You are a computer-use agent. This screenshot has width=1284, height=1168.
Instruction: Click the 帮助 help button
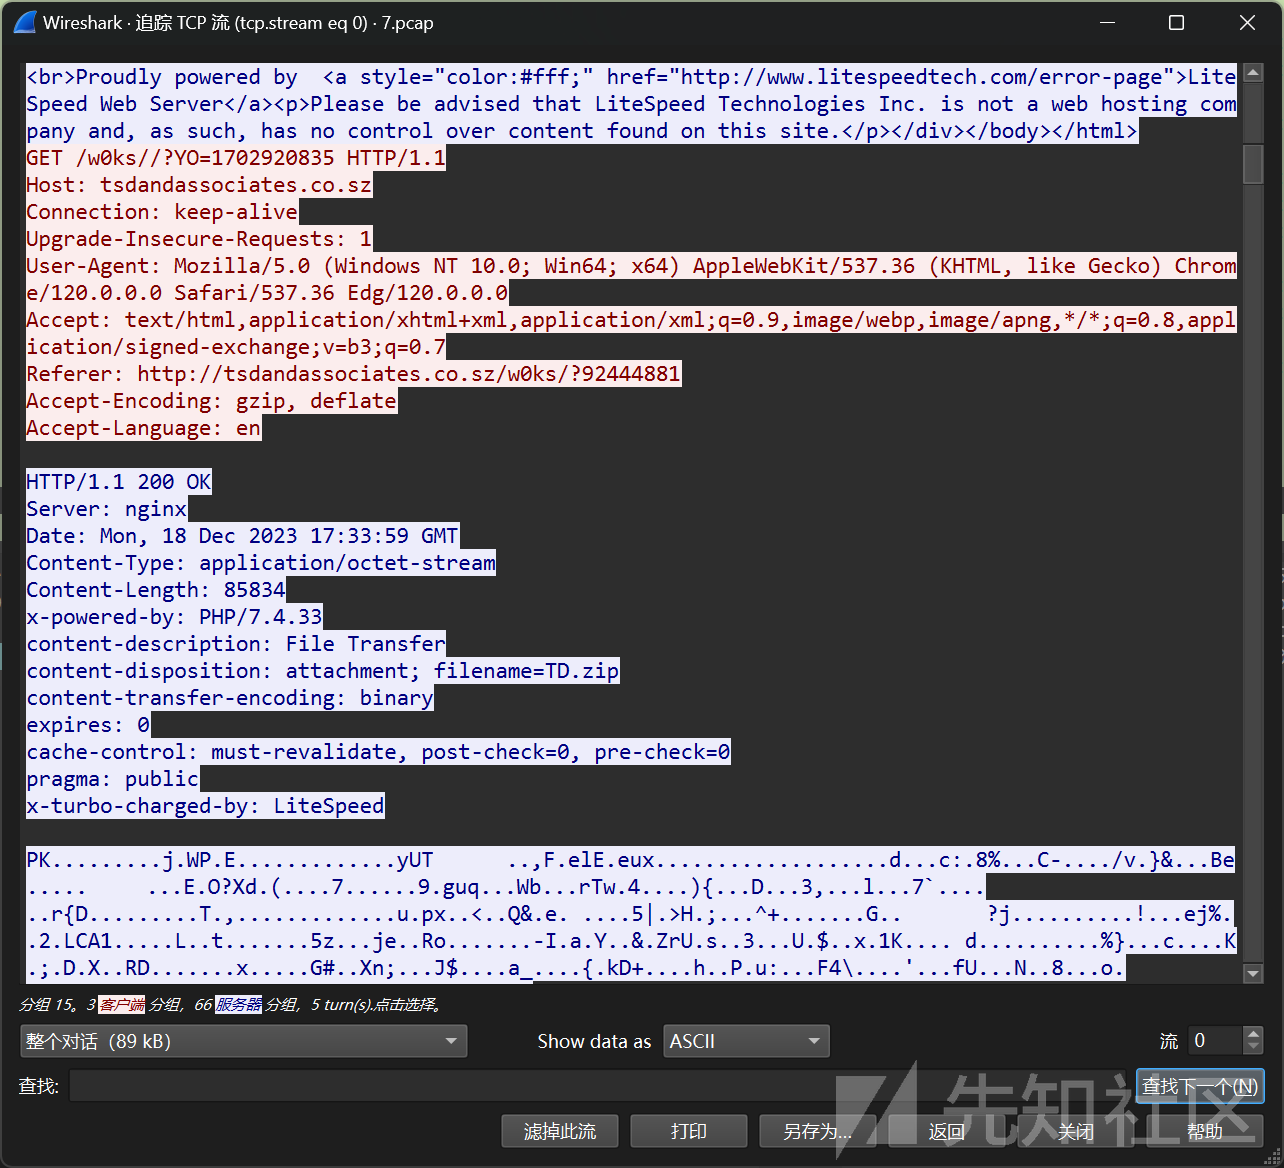1205,1131
